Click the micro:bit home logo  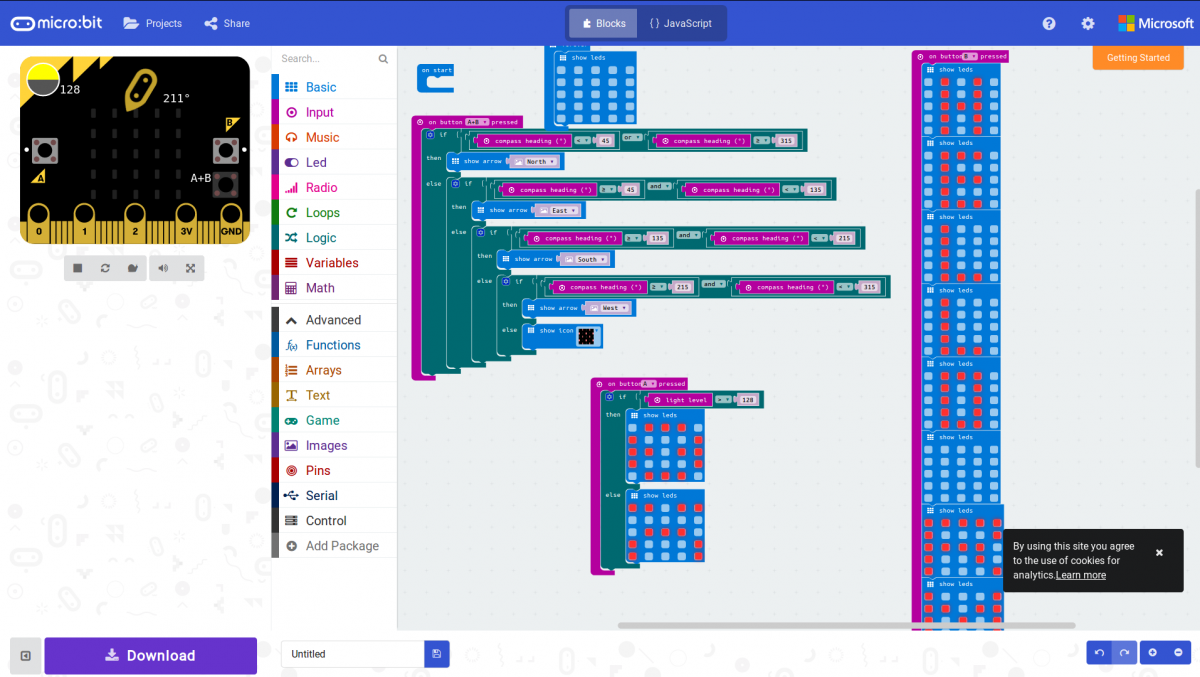[57, 23]
